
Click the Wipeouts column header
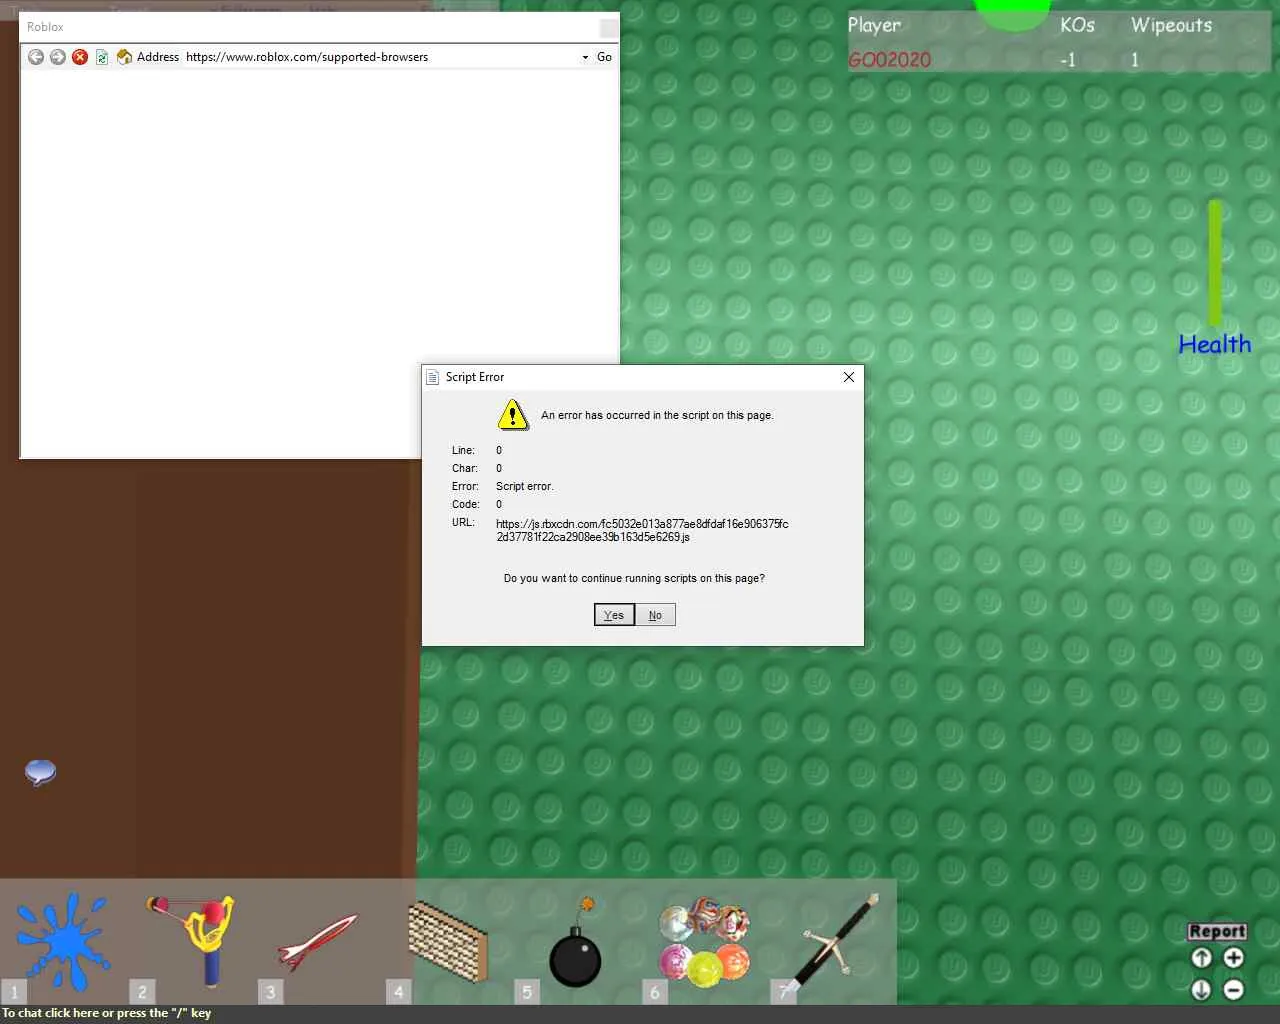point(1171,25)
